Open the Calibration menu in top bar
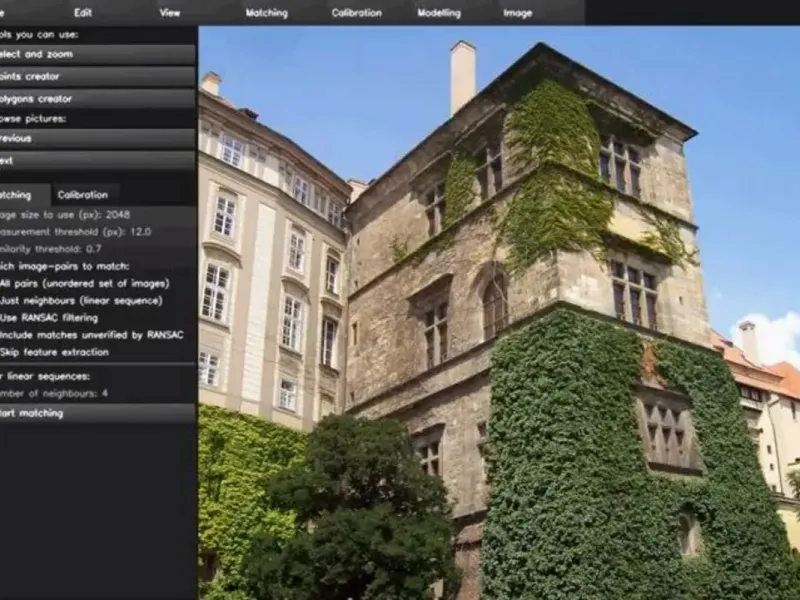The height and width of the screenshot is (600, 800). tap(357, 13)
